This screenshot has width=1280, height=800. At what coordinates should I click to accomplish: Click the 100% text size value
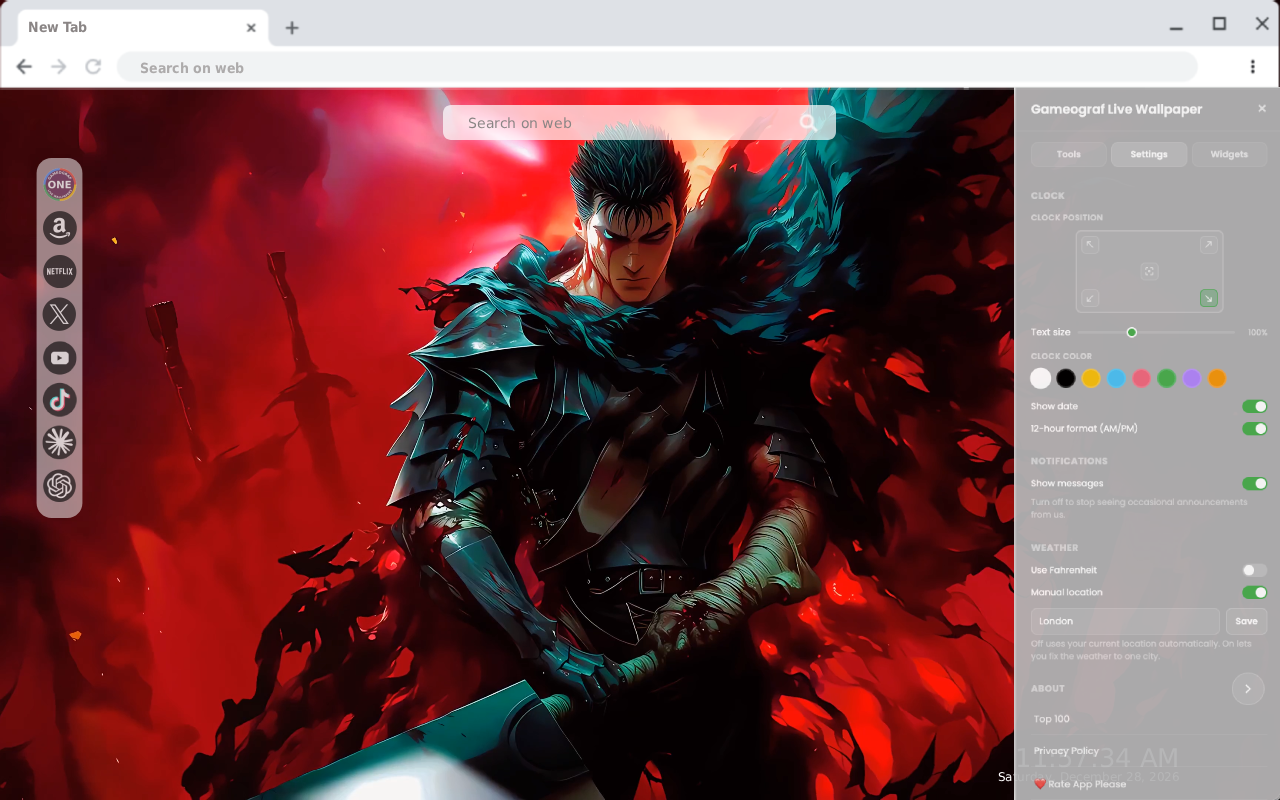click(x=1257, y=332)
